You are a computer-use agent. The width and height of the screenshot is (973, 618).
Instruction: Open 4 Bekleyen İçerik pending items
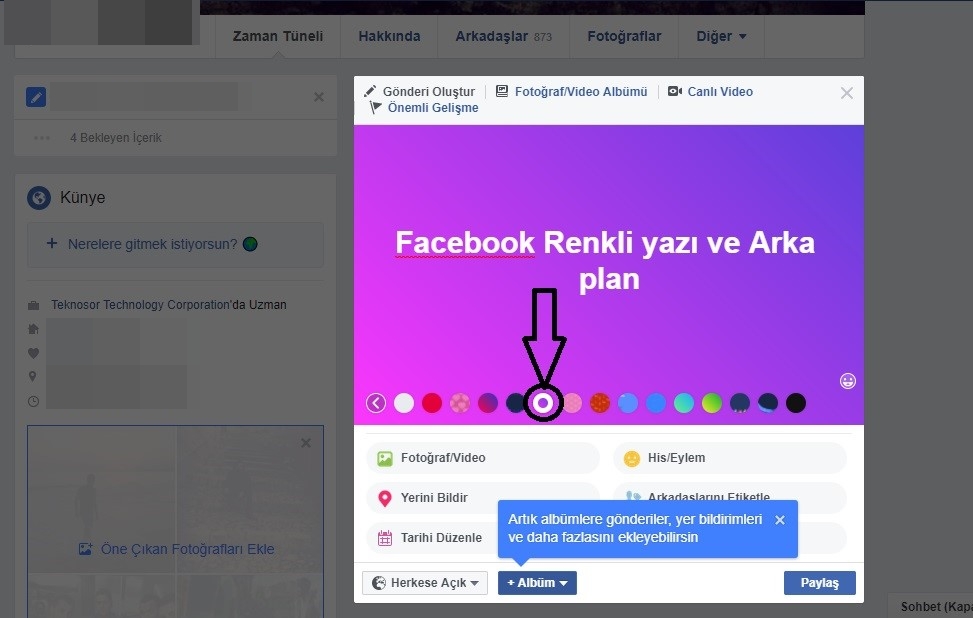116,138
